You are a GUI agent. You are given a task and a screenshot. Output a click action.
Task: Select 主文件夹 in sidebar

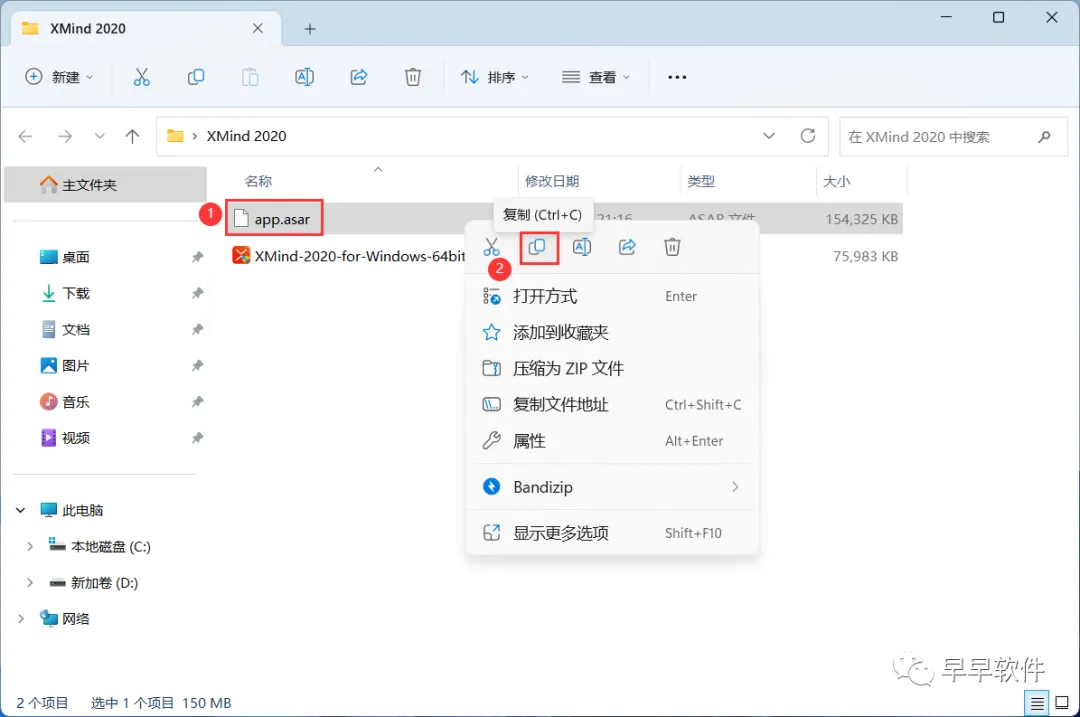[105, 185]
